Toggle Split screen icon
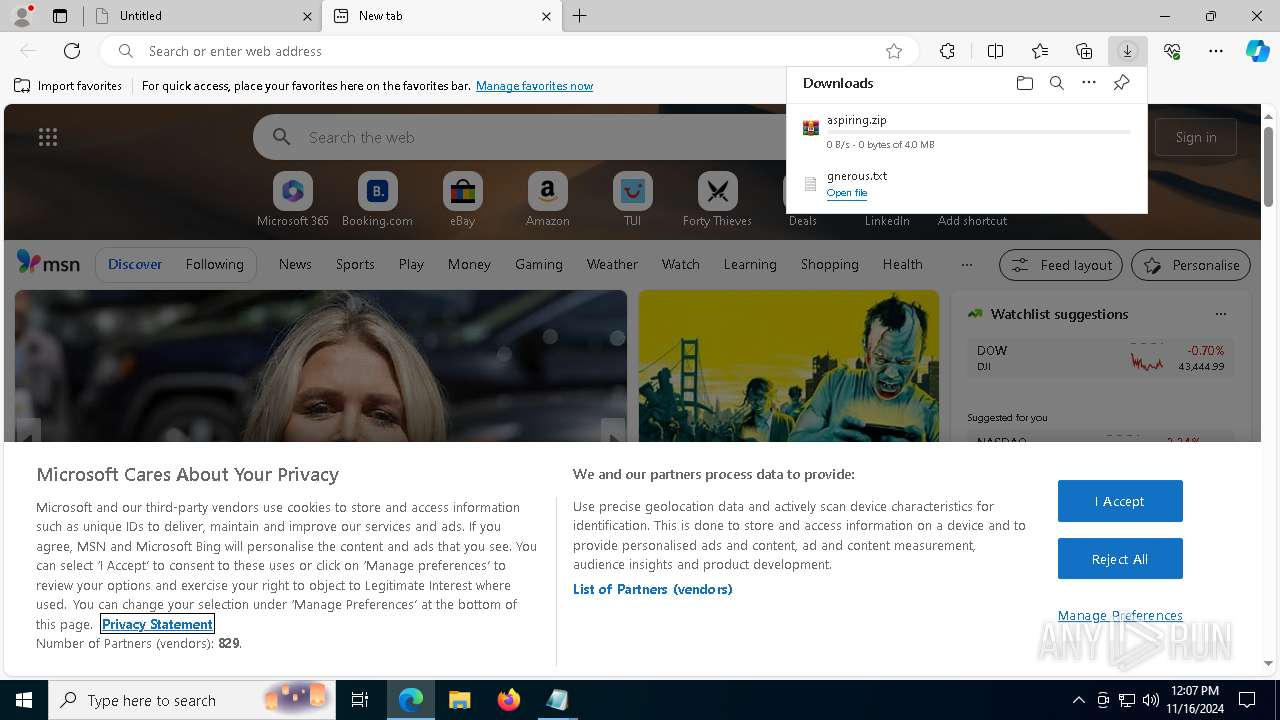Image resolution: width=1280 pixels, height=720 pixels. tap(995, 51)
